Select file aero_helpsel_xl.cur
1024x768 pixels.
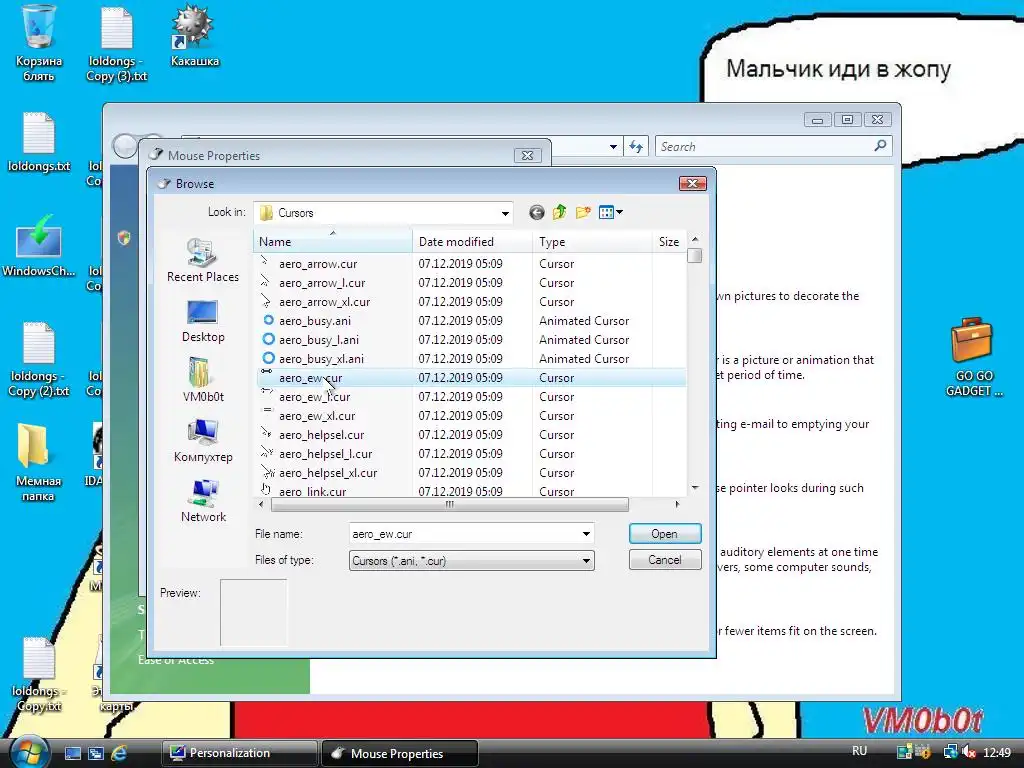point(328,472)
